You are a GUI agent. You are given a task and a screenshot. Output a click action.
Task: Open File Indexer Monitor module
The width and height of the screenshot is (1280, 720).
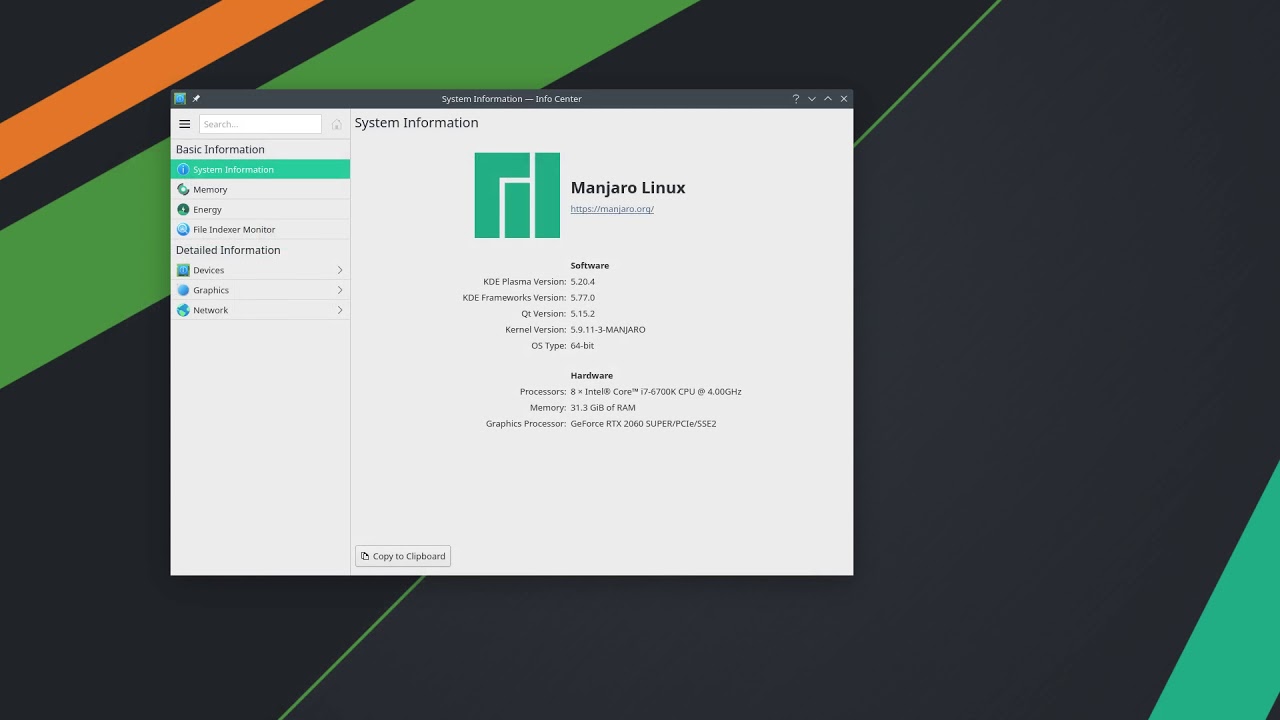[x=260, y=229]
